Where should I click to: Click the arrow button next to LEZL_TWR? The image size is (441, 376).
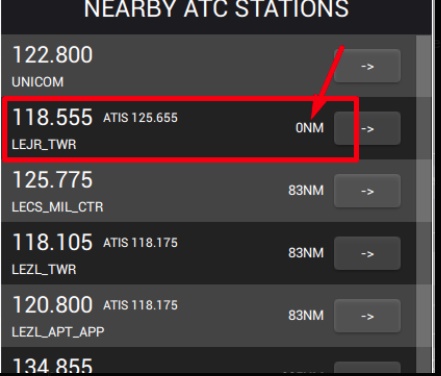click(367, 253)
